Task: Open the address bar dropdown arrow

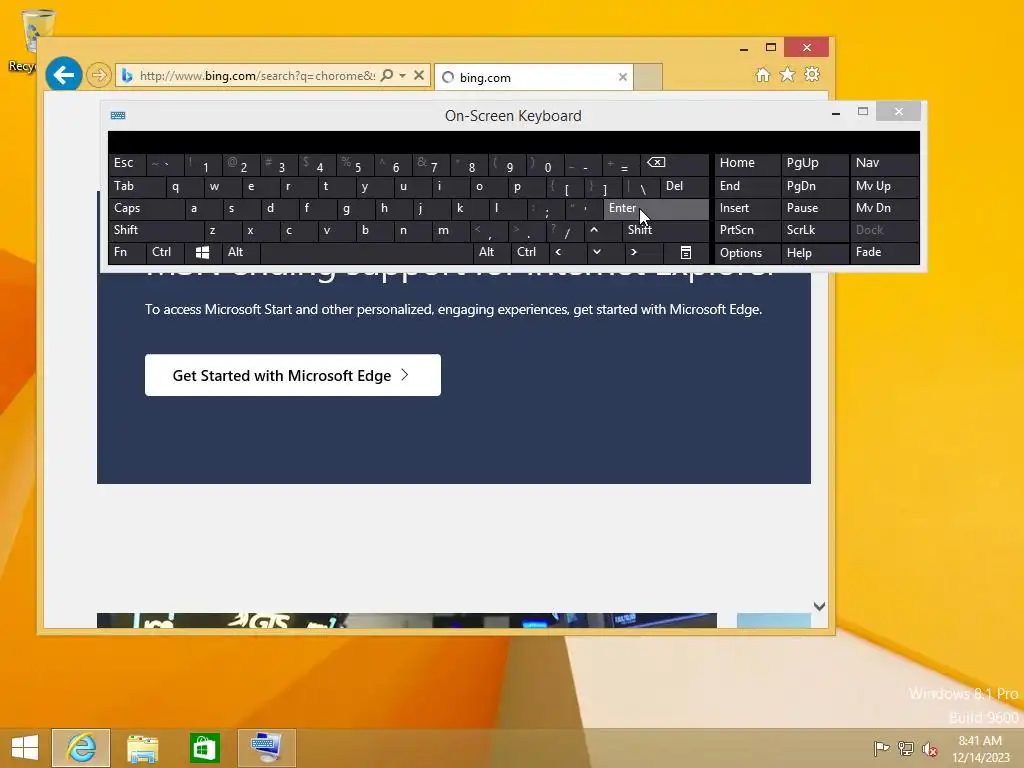Action: click(402, 76)
